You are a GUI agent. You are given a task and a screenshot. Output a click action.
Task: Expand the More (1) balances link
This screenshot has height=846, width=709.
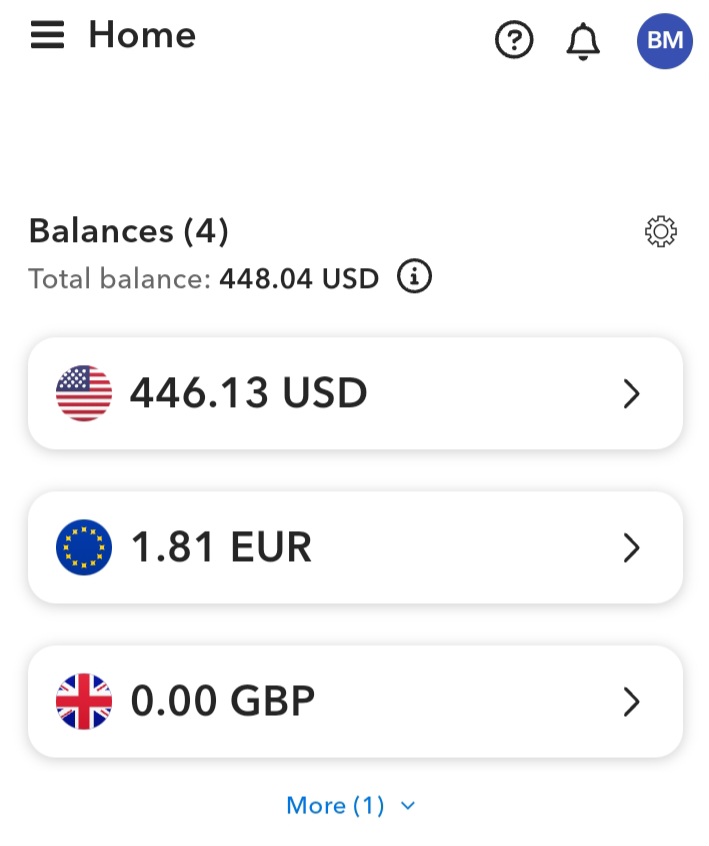(x=351, y=806)
